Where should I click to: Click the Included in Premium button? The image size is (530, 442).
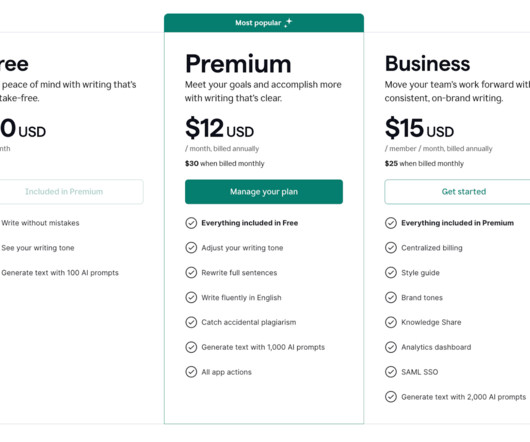point(64,192)
